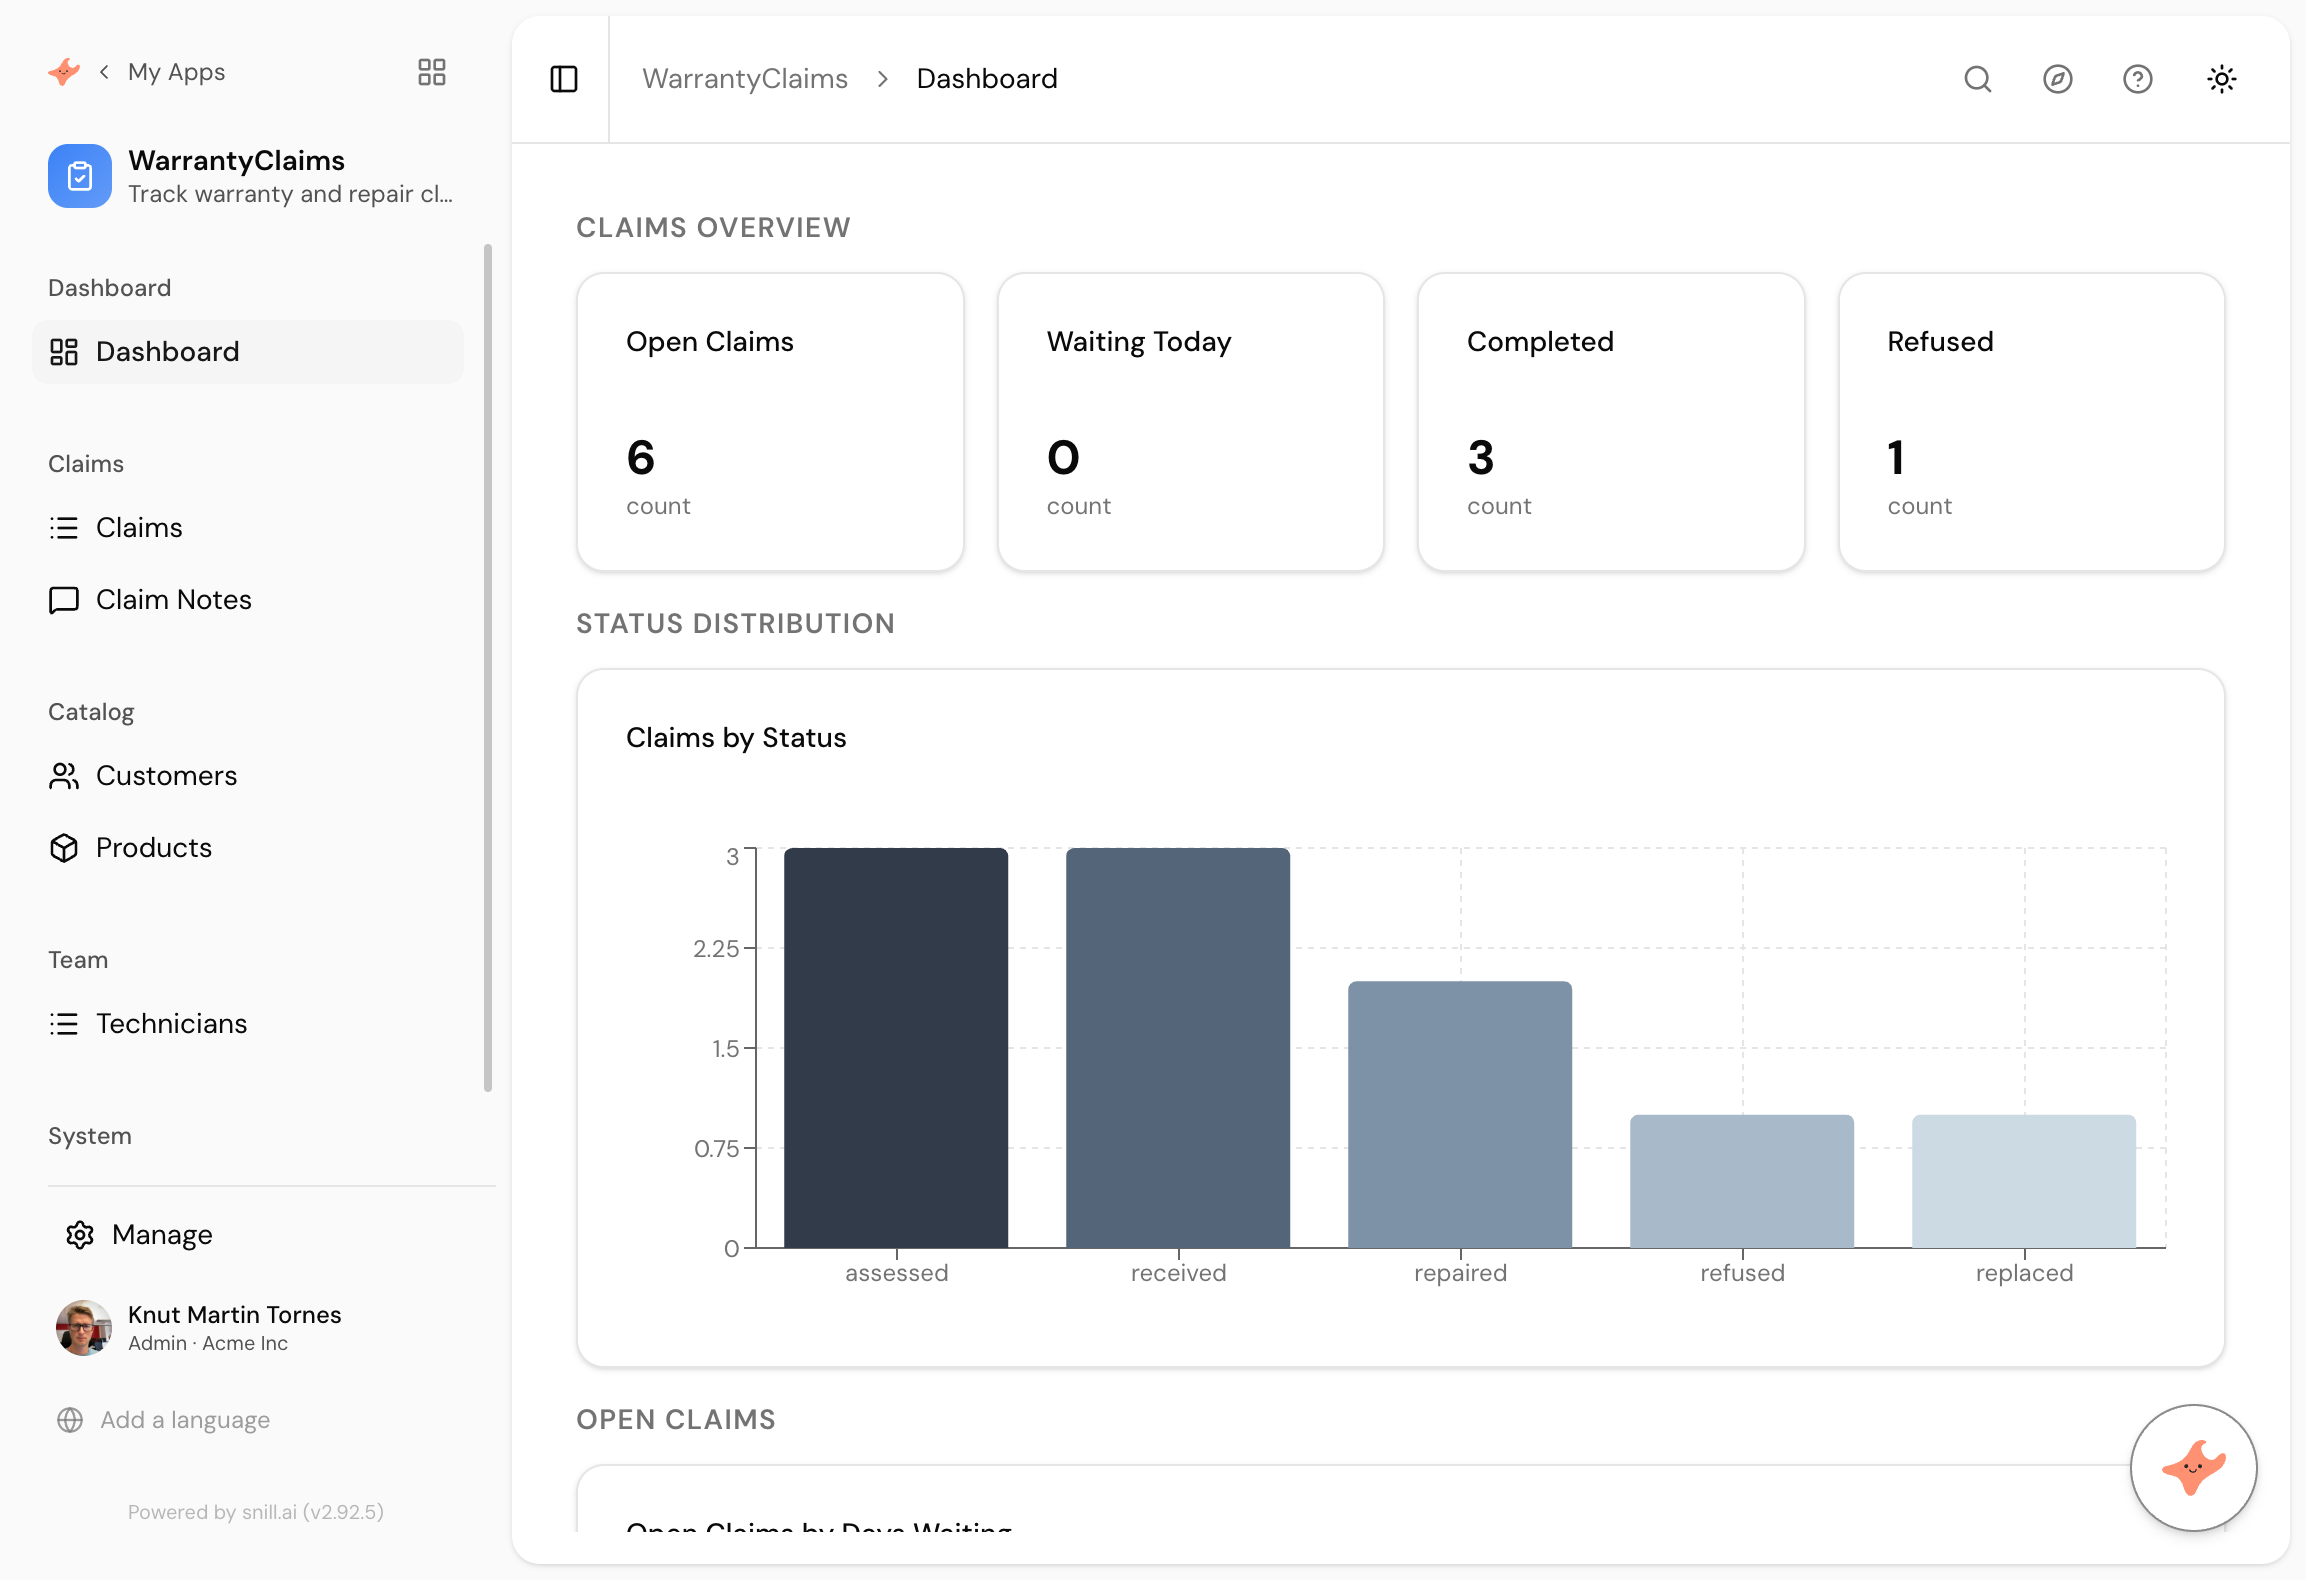Click the globe icon beside Add a language

tap(70, 1420)
